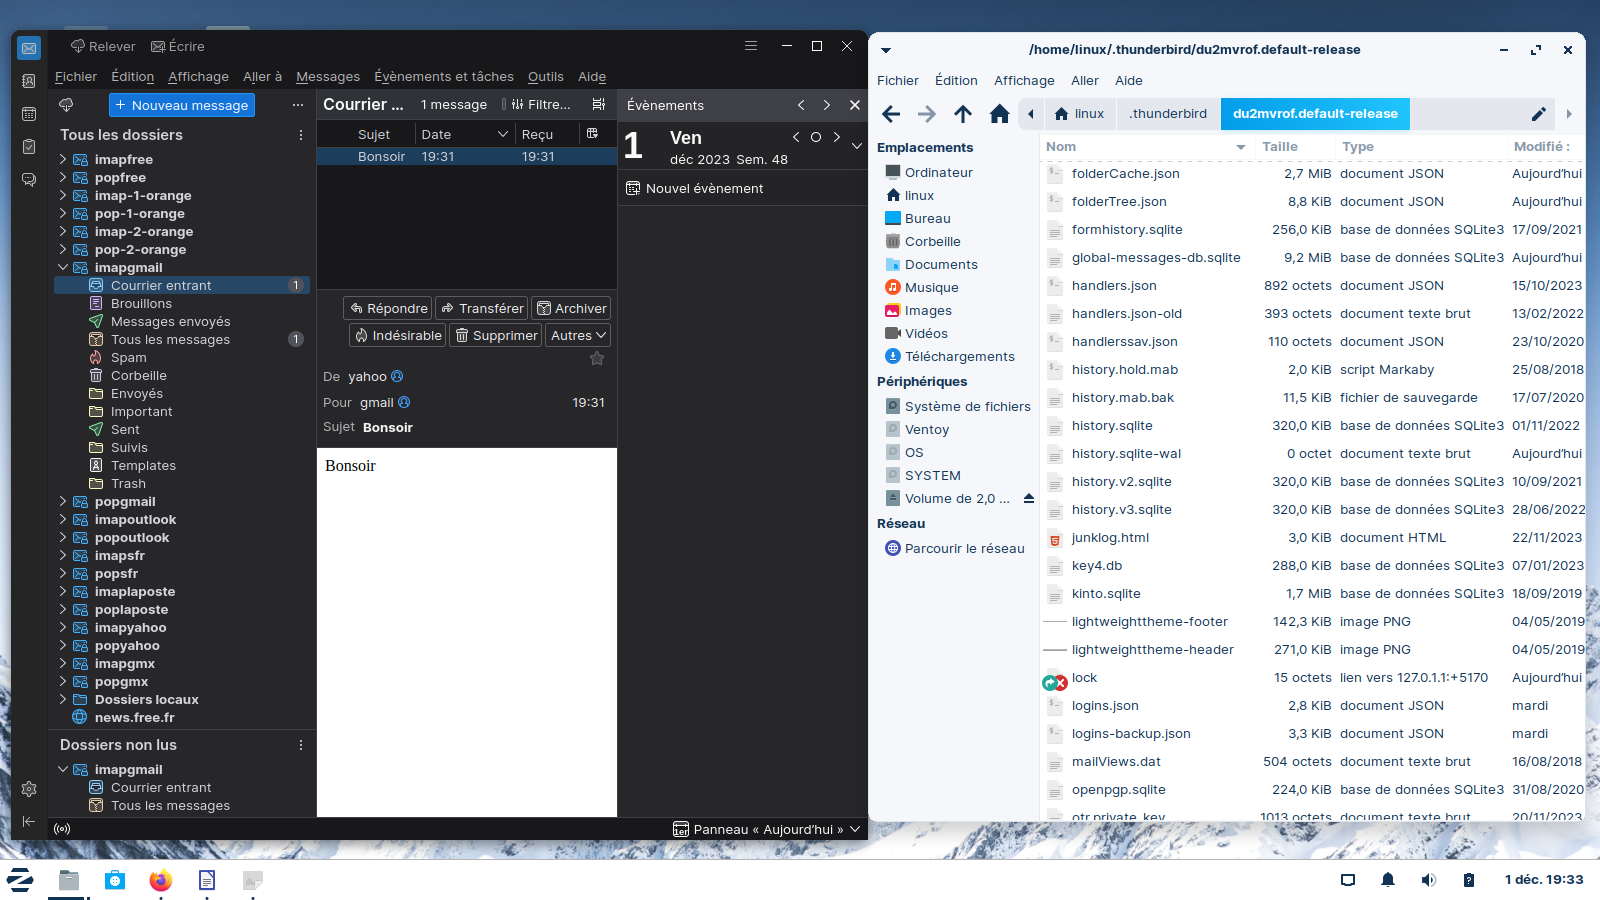Screen dimensions: 1600x900
Task: Open Tous les dossiers options menu
Action: tap(301, 135)
